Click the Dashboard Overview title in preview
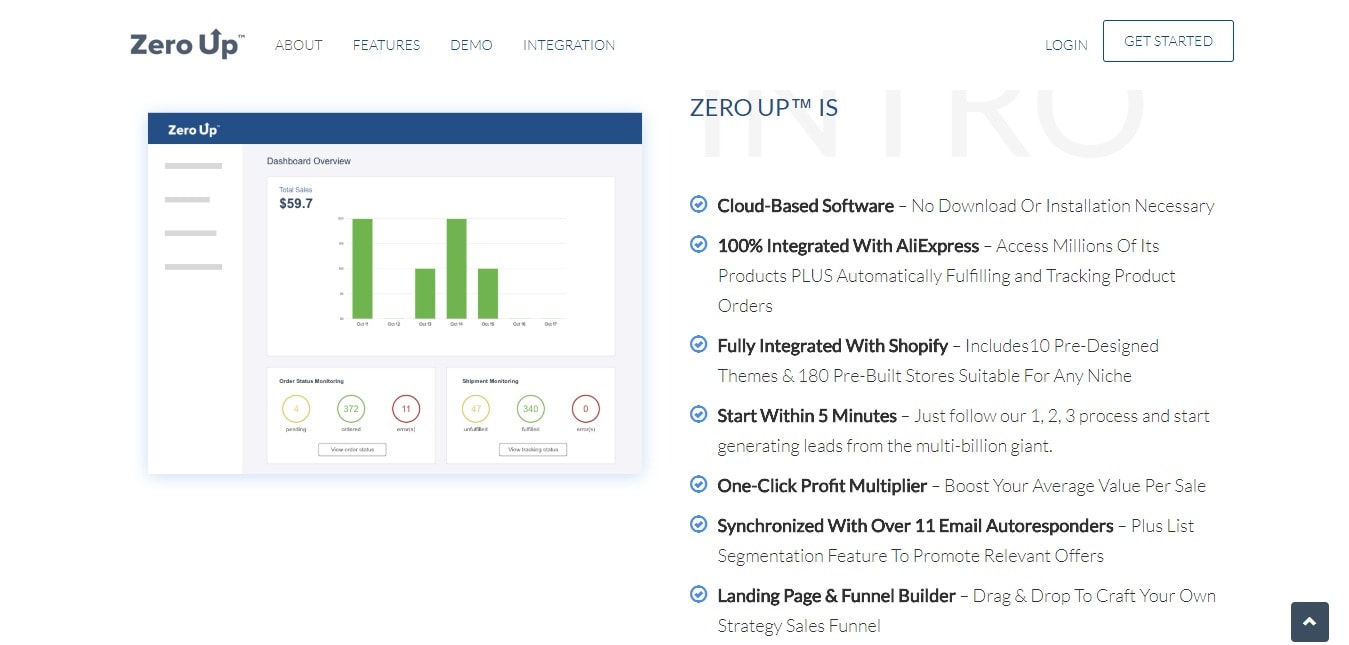Viewport: 1349px width, 645px height. (x=309, y=161)
